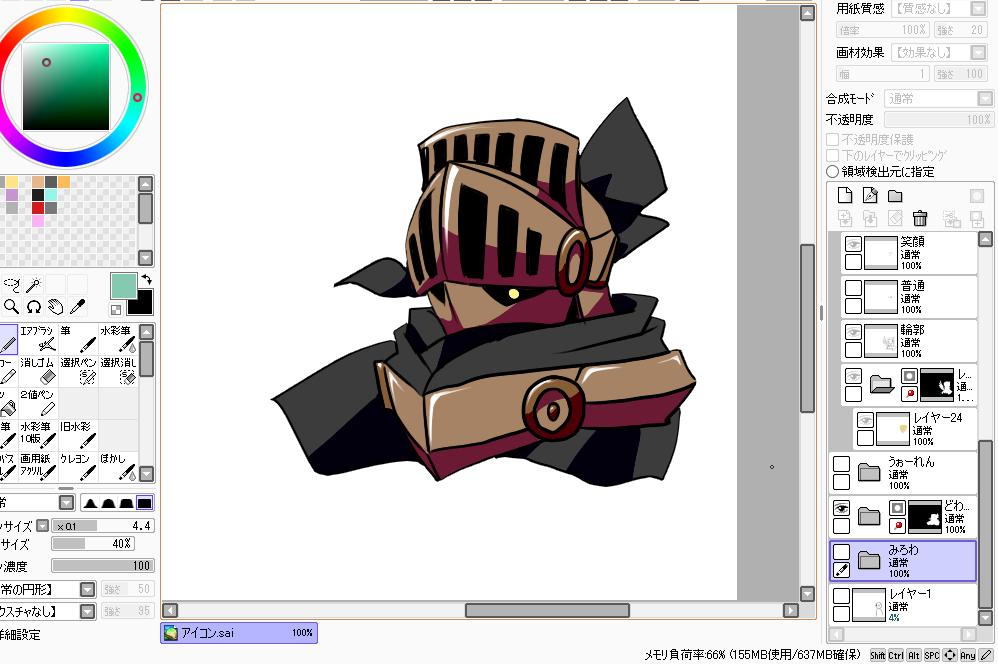Viewport: 998px width, 664px height.
Task: Select the Lasso selection tool
Action: coord(10,285)
